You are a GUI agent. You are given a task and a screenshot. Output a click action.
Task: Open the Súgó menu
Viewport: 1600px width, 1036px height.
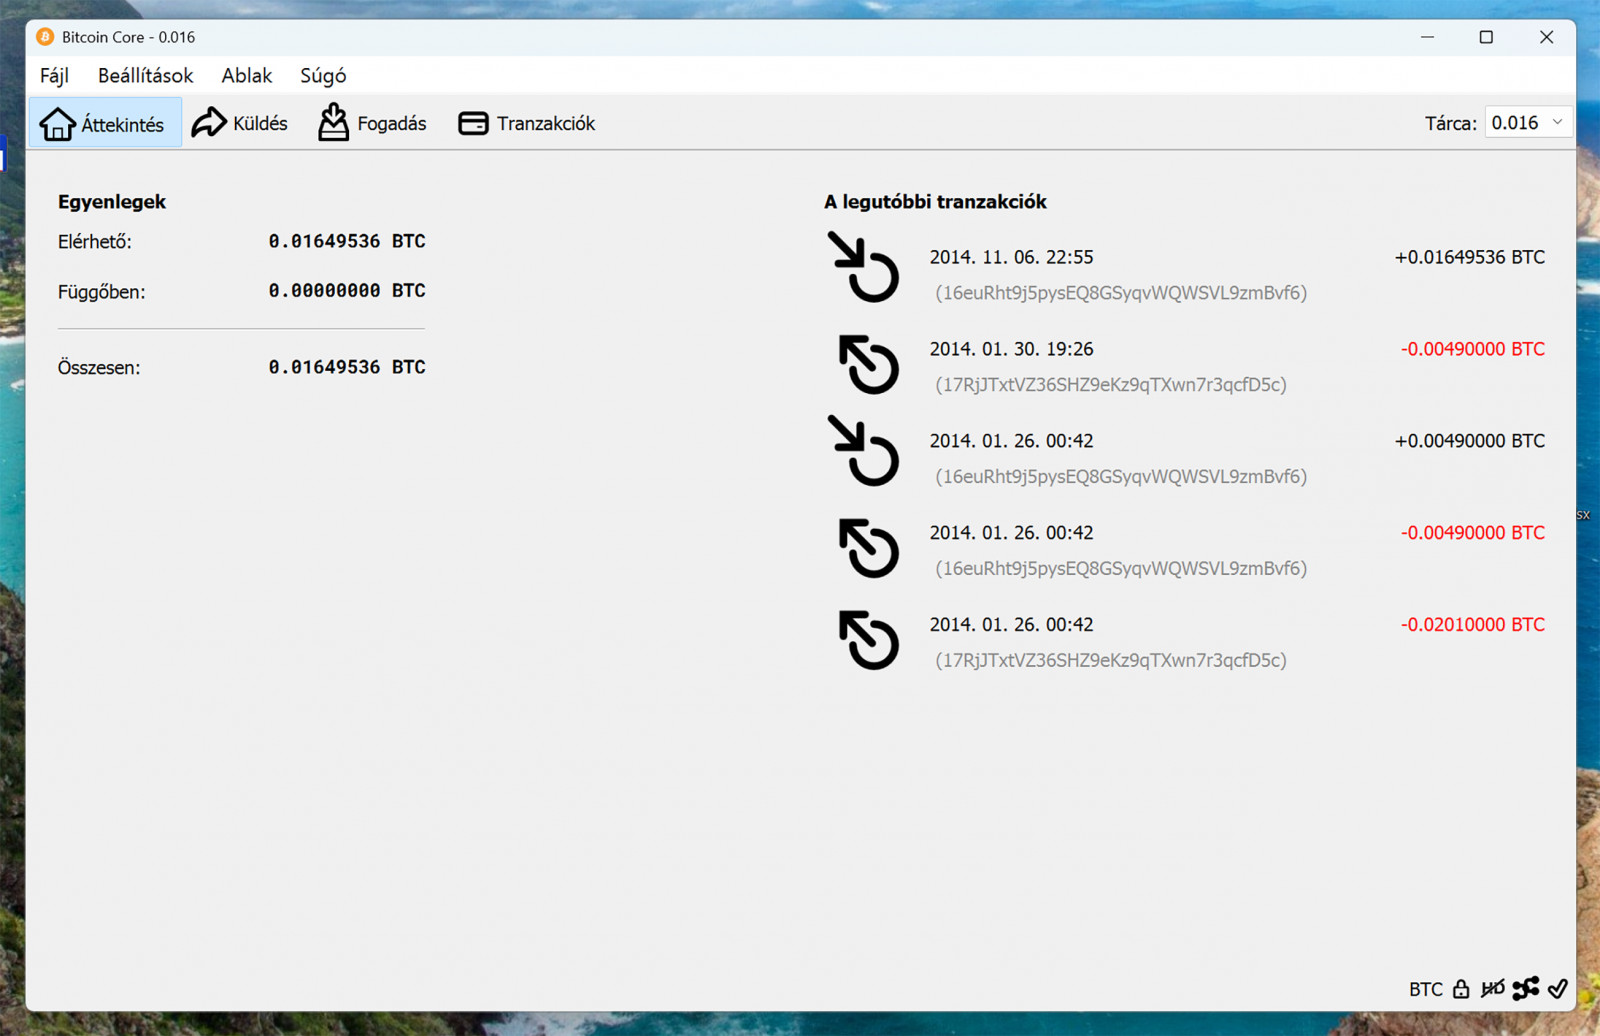click(x=323, y=76)
